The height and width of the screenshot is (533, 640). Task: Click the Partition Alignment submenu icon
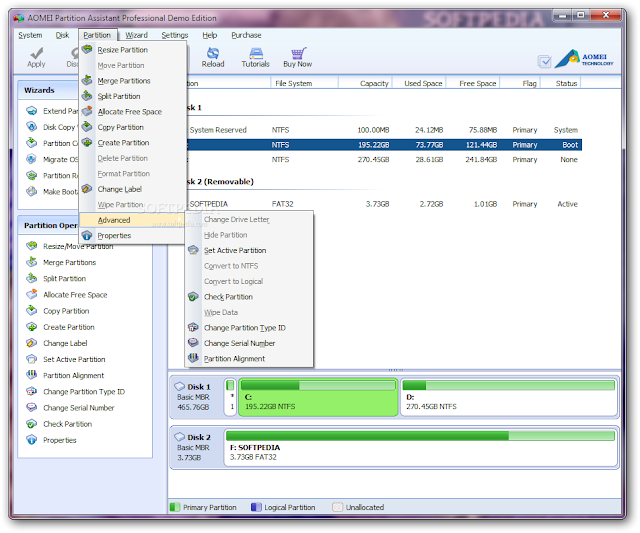tap(193, 358)
